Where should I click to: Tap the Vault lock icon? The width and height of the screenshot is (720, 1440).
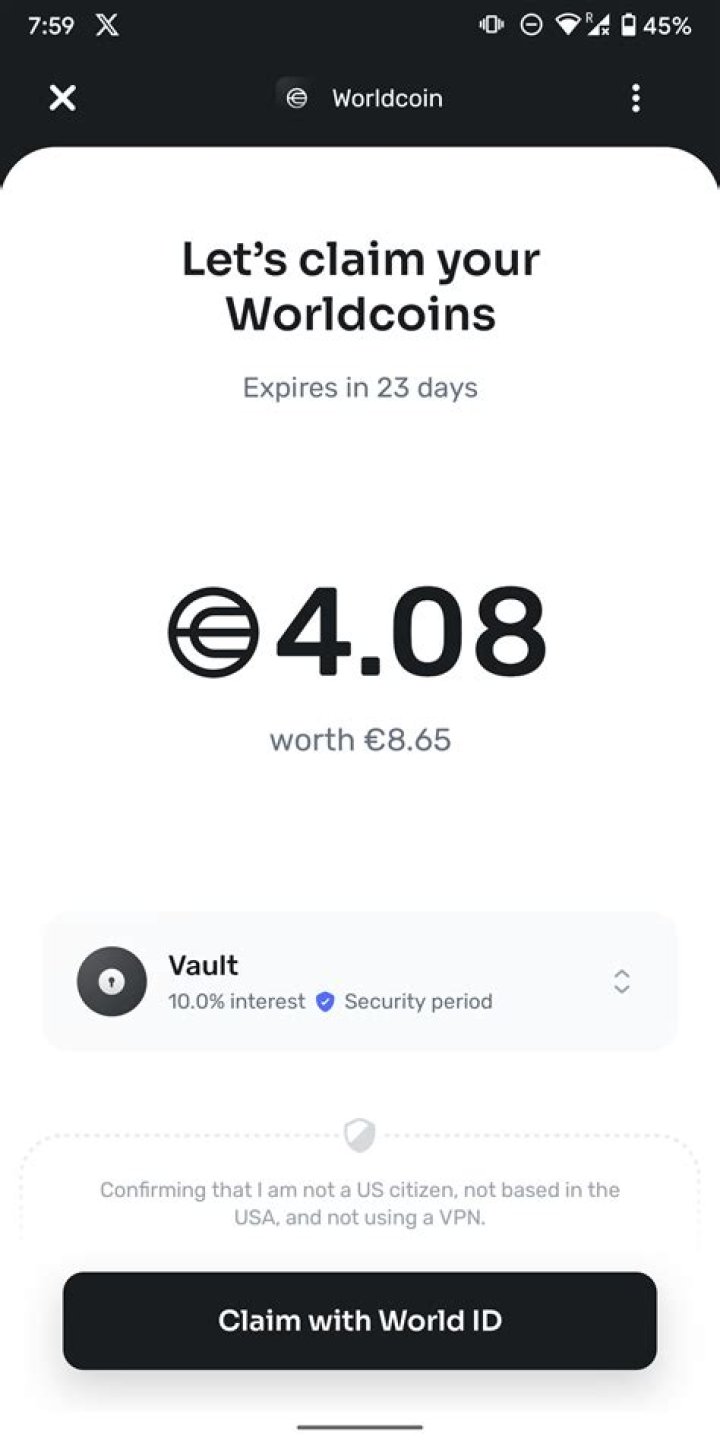(x=112, y=981)
